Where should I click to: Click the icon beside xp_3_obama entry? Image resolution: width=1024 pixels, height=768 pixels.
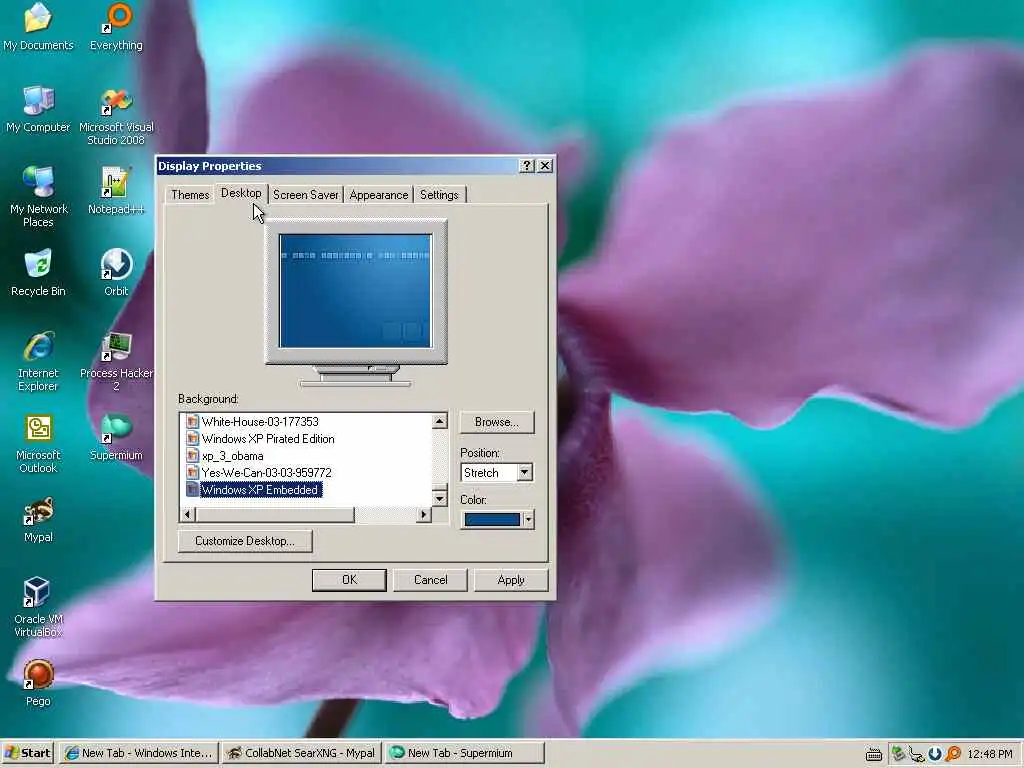click(192, 456)
